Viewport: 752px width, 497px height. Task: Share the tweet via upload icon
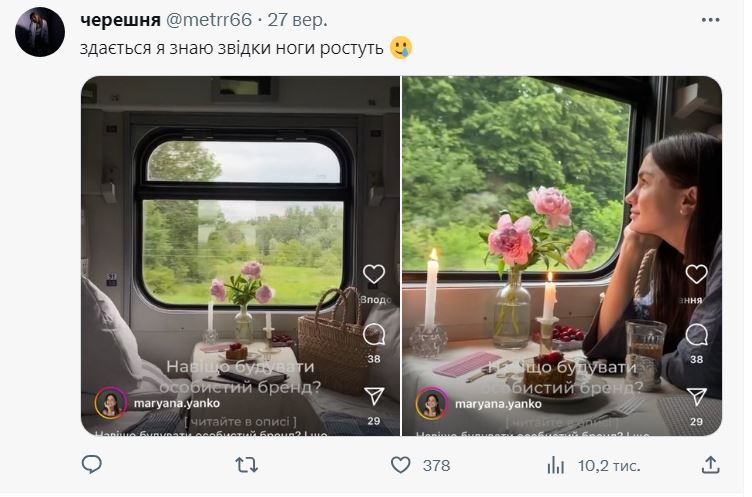point(710,464)
